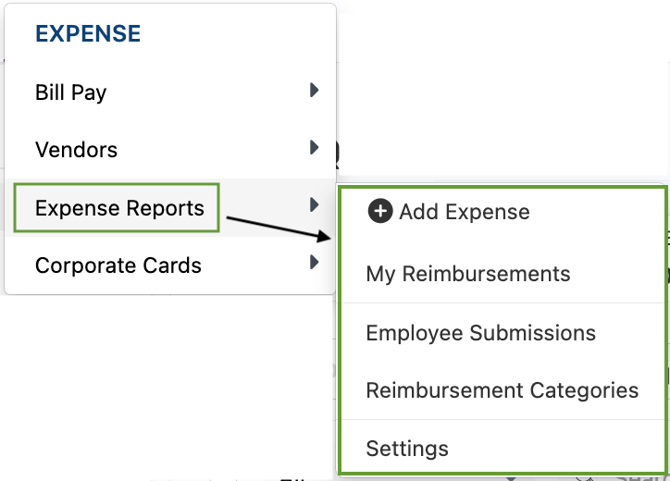Click the arrow icon next to Vendors
Image resolution: width=670 pixels, height=481 pixels.
tap(314, 147)
